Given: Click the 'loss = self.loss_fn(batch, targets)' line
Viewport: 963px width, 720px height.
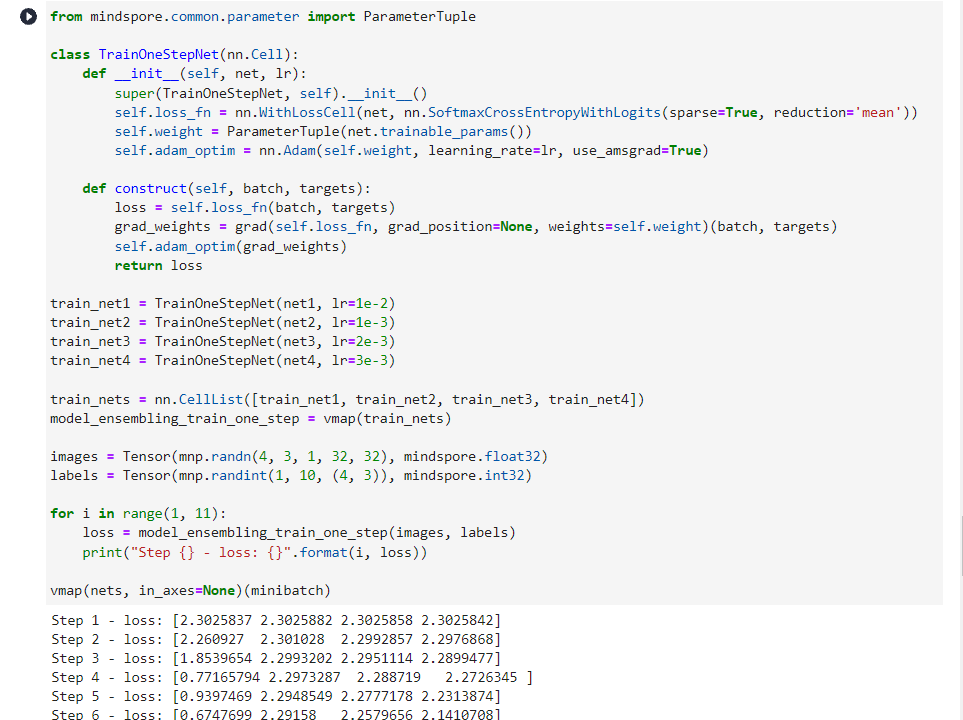Looking at the screenshot, I should pos(255,208).
